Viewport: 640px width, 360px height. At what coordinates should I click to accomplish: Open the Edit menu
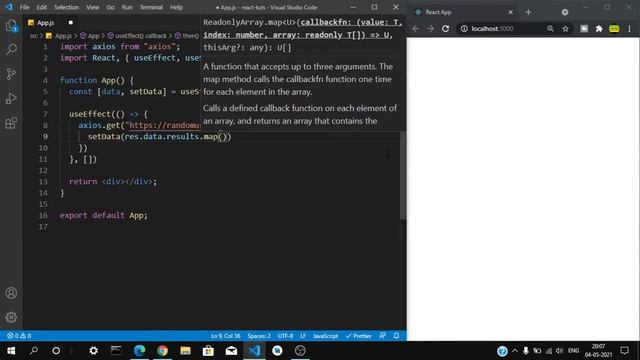42,7
